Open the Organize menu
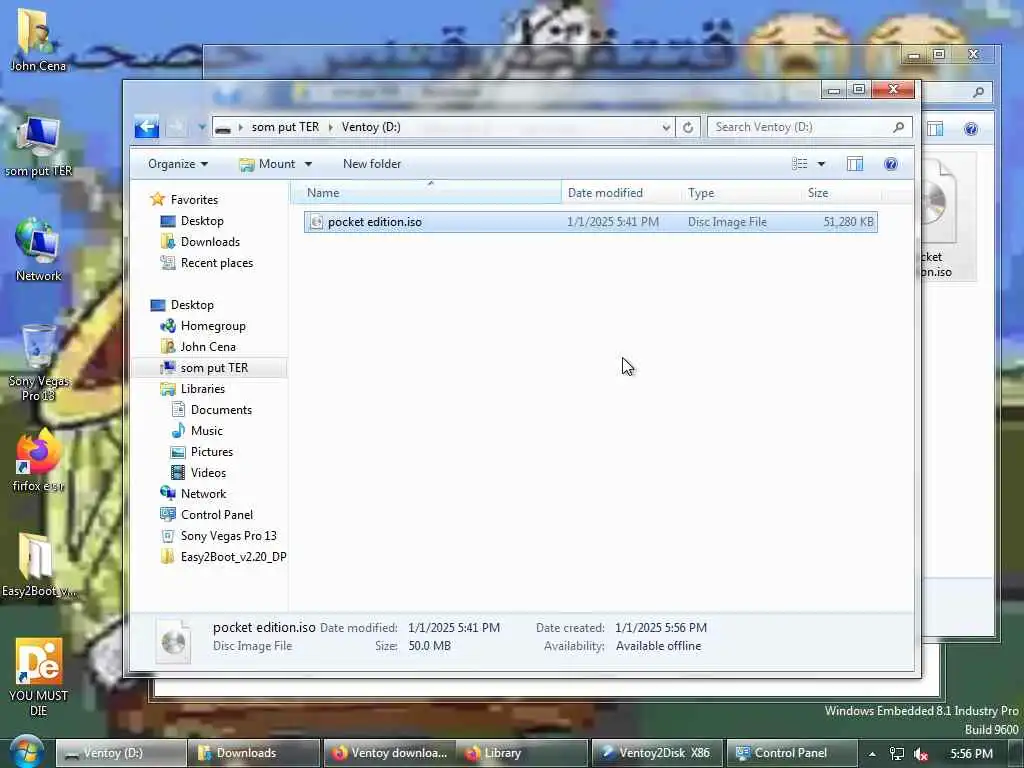This screenshot has height=768, width=1024. click(x=178, y=164)
